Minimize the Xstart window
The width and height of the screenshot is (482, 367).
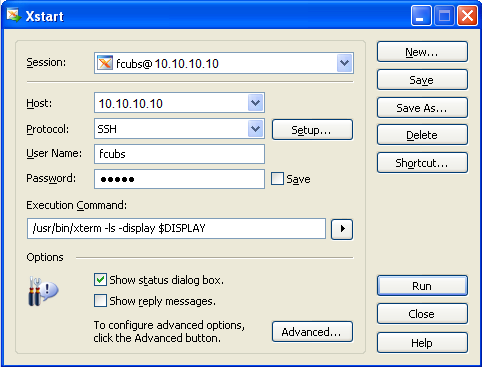(x=421, y=16)
